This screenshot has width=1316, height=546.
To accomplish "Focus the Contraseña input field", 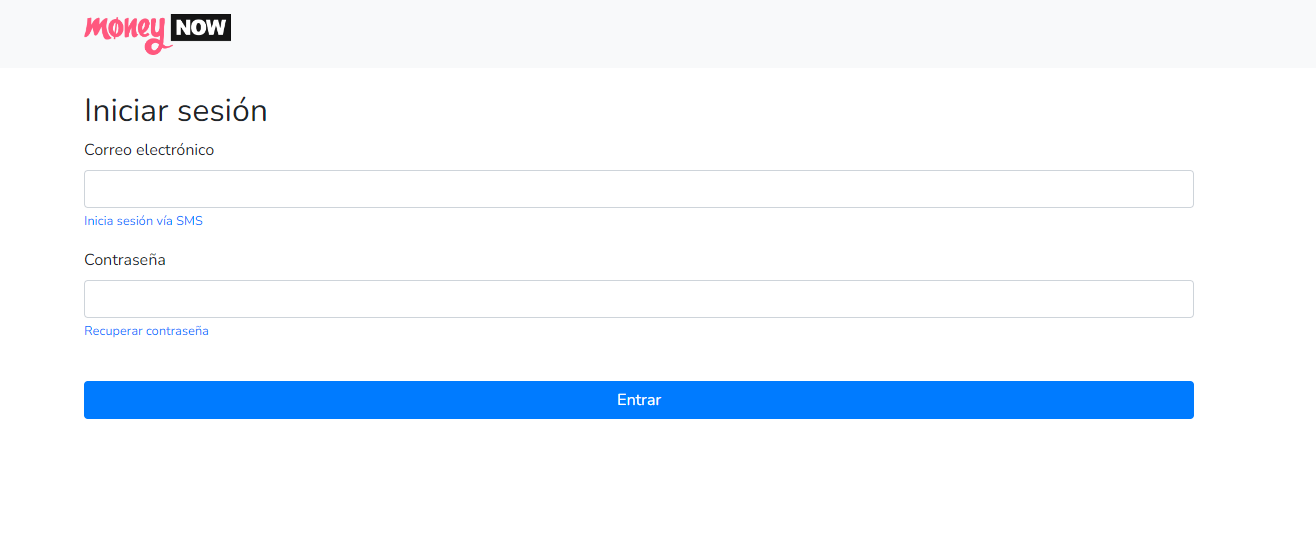I will (x=639, y=299).
